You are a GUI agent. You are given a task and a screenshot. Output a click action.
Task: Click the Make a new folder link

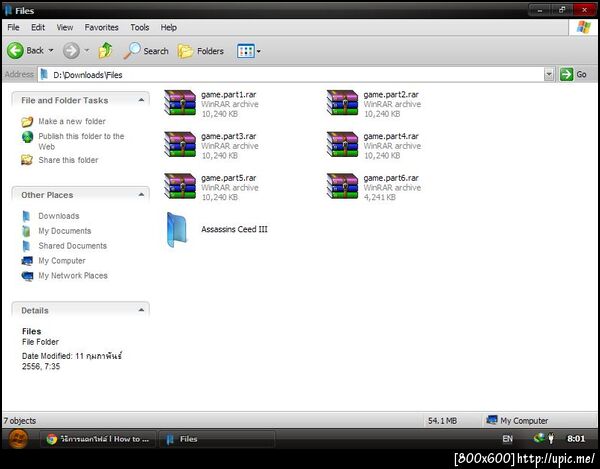click(x=72, y=122)
